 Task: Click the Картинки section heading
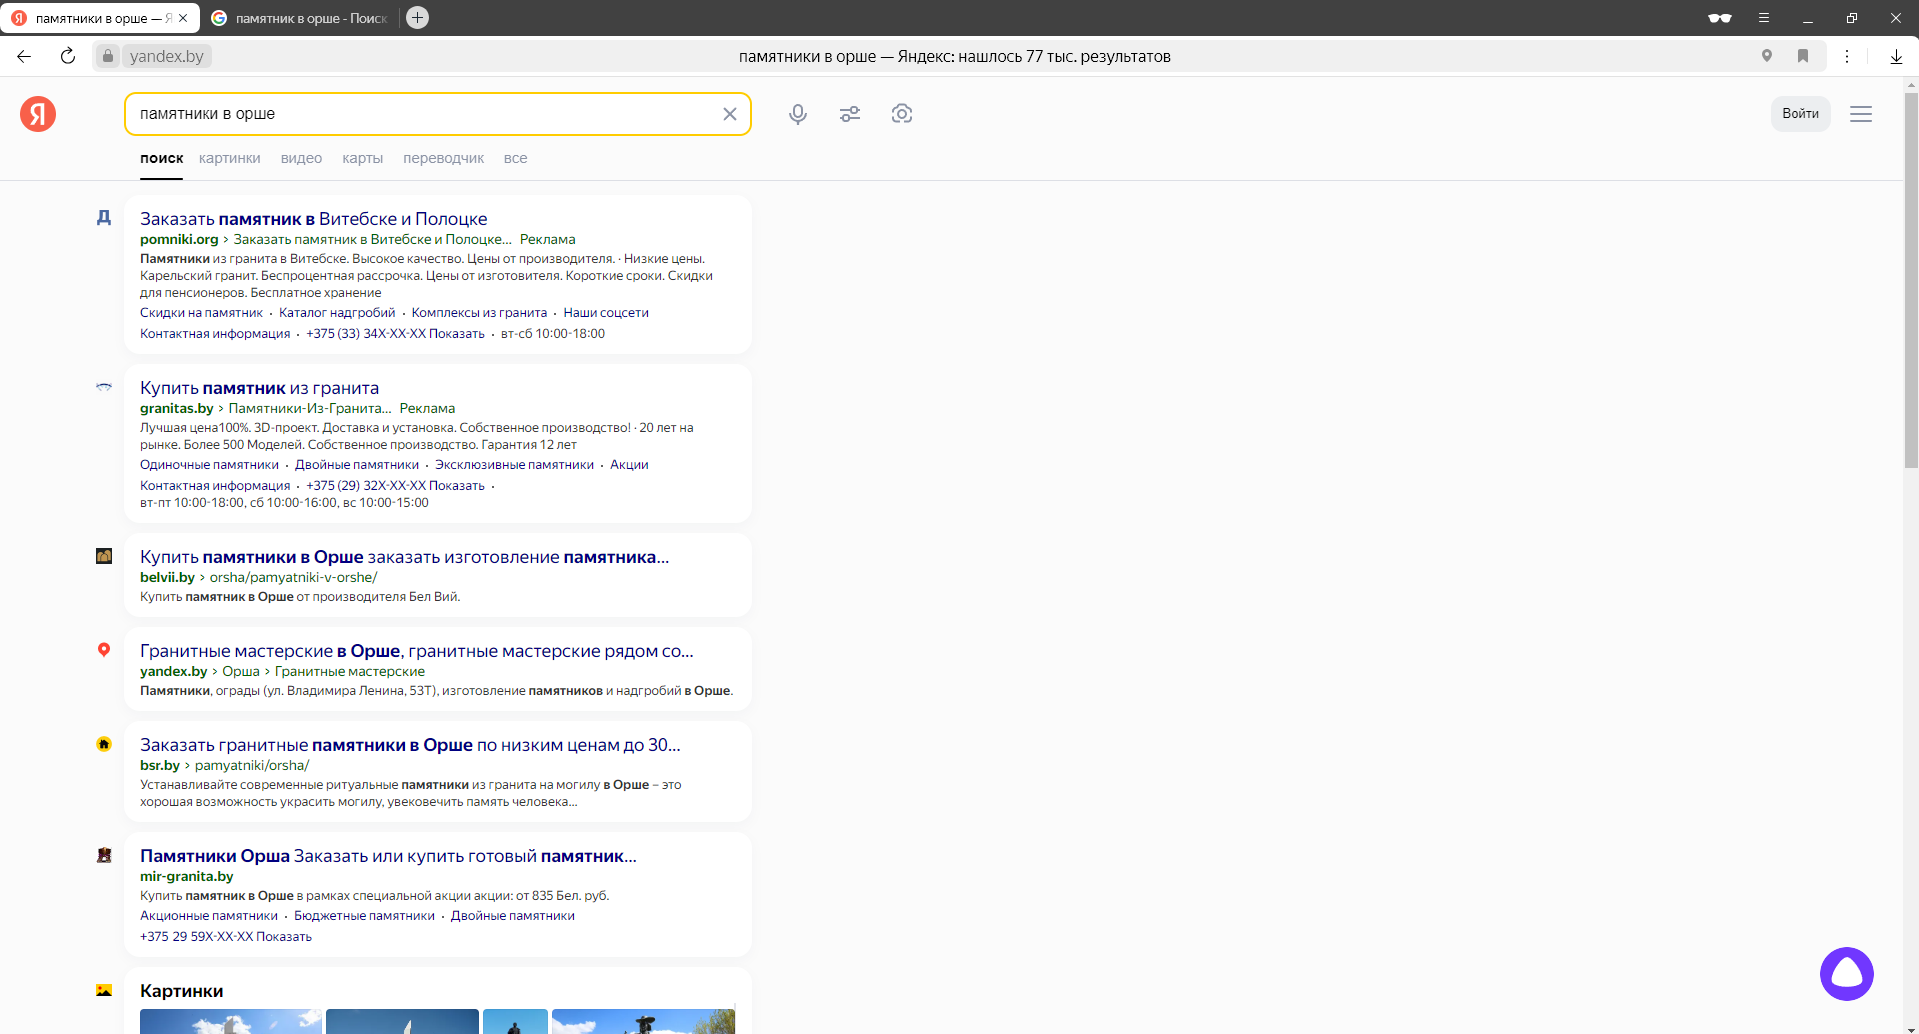181,991
